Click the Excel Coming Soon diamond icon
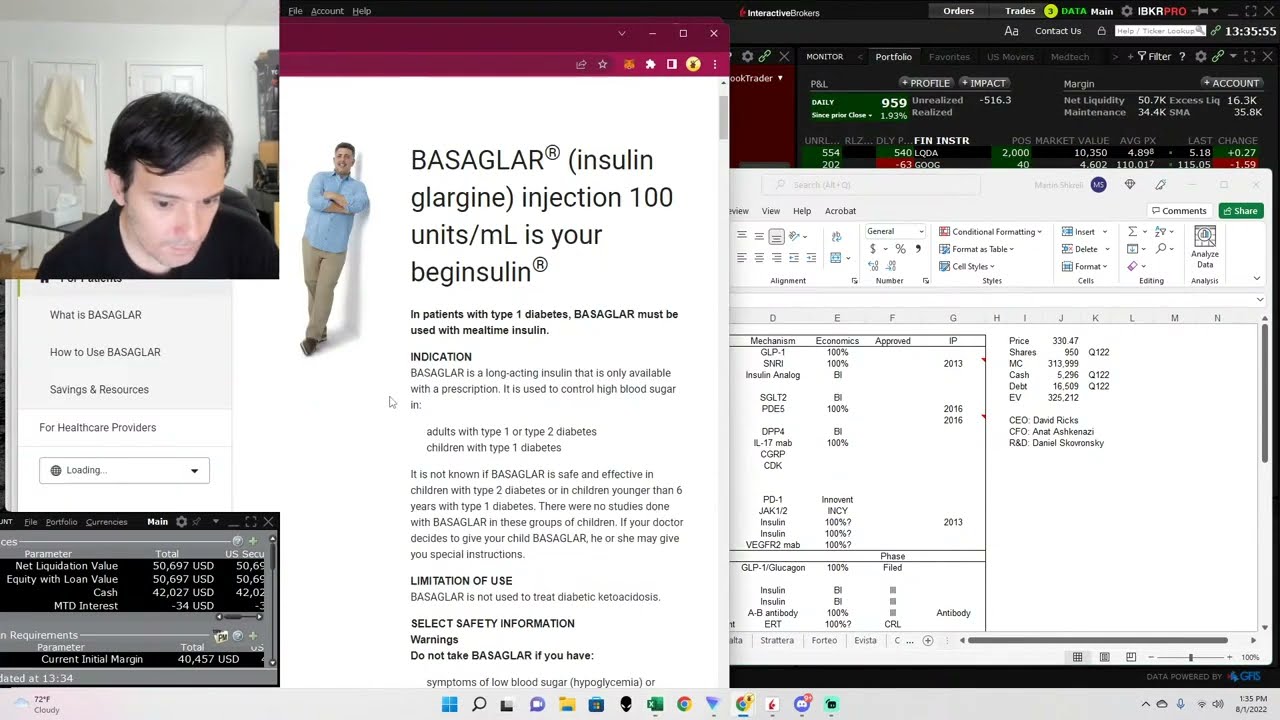Image resolution: width=1280 pixels, height=720 pixels. (x=1130, y=185)
